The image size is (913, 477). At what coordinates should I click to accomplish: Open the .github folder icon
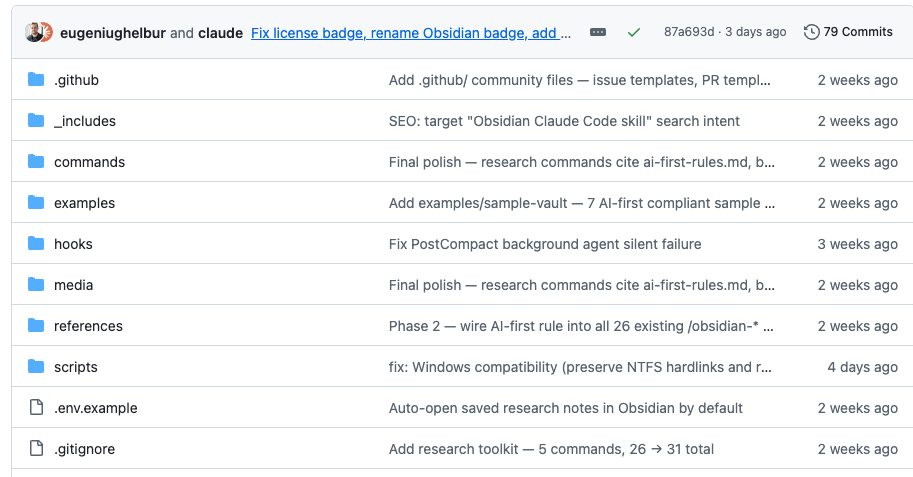(36, 79)
